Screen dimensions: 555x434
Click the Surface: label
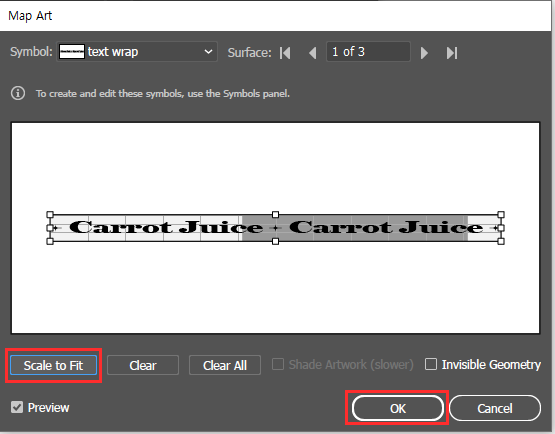tap(249, 53)
